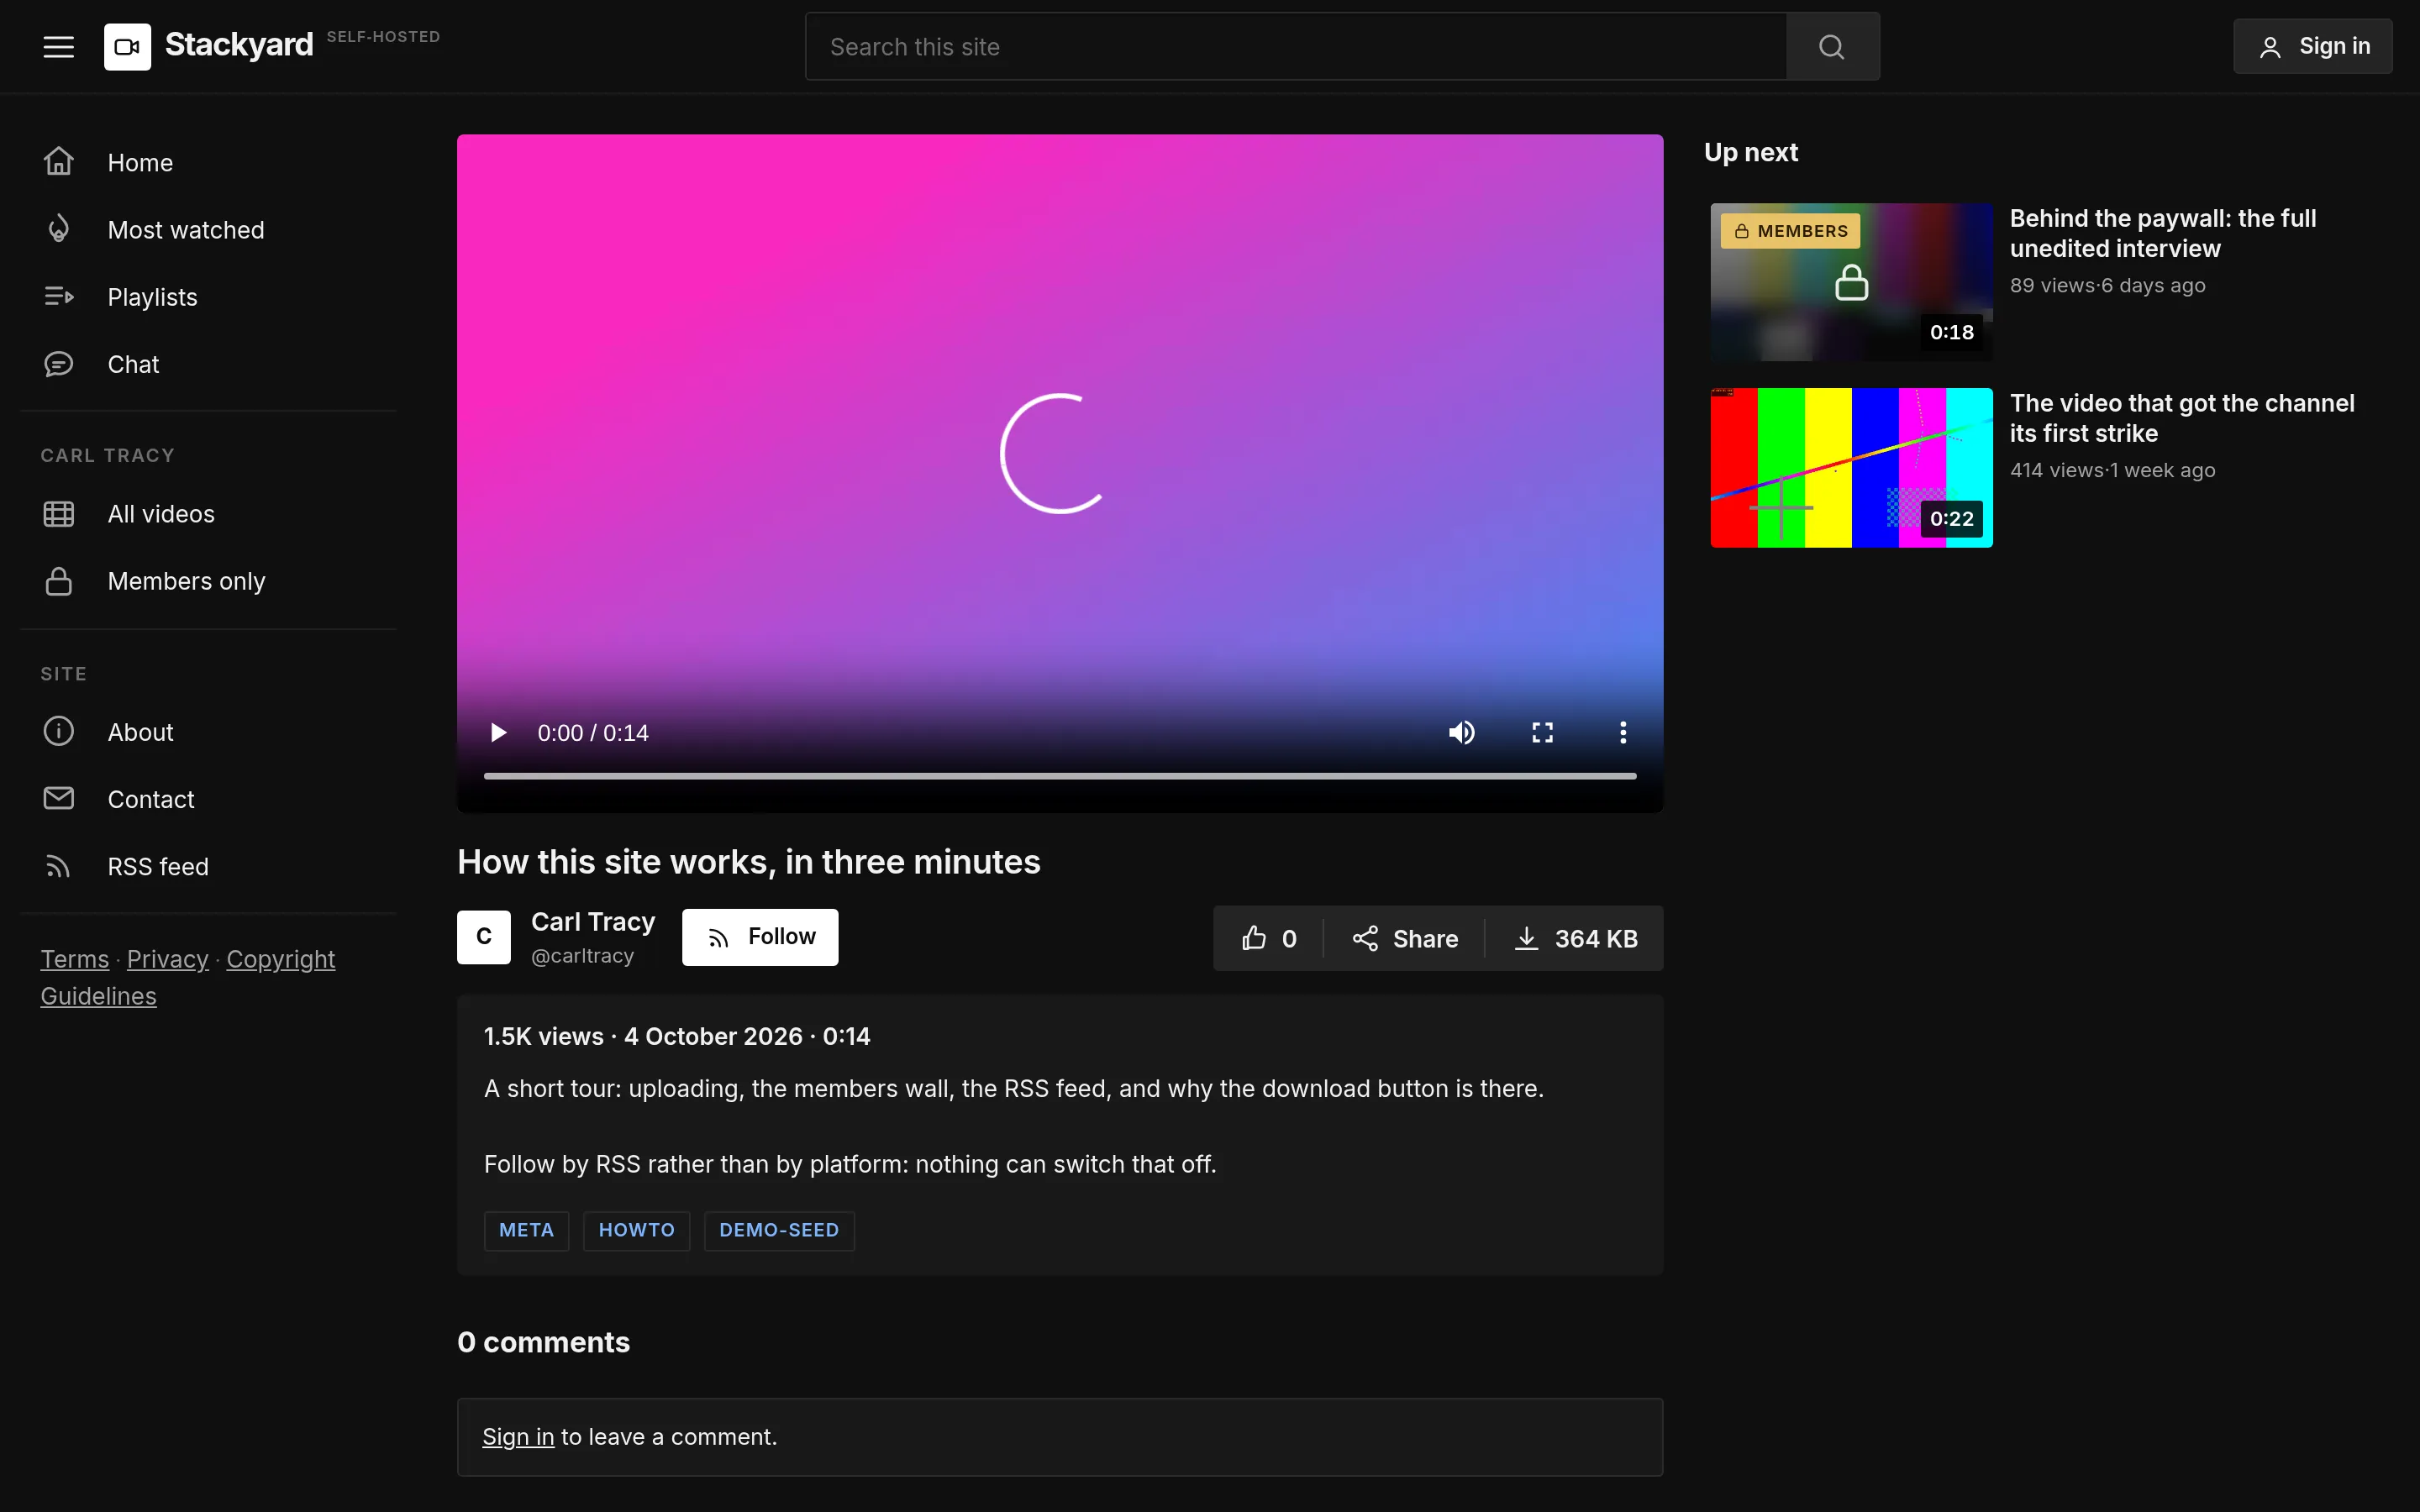Click Sign in link to comment
2420x1512 pixels.
(x=518, y=1437)
